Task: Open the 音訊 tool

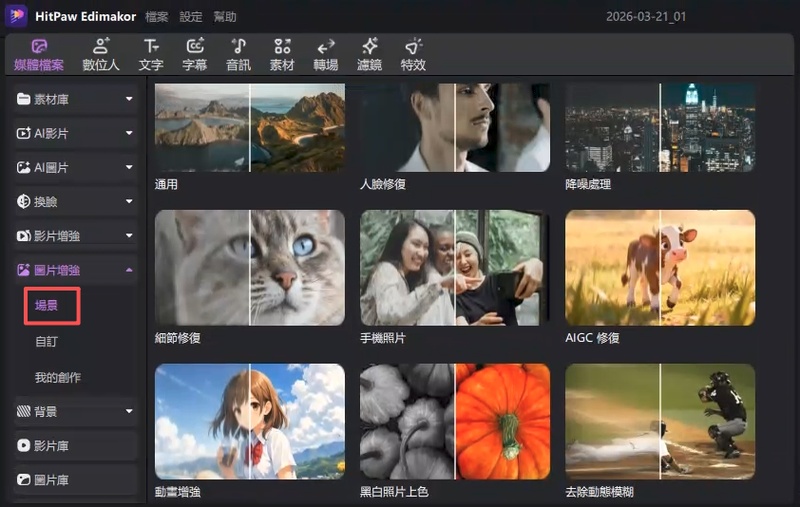Action: pyautogui.click(x=238, y=55)
